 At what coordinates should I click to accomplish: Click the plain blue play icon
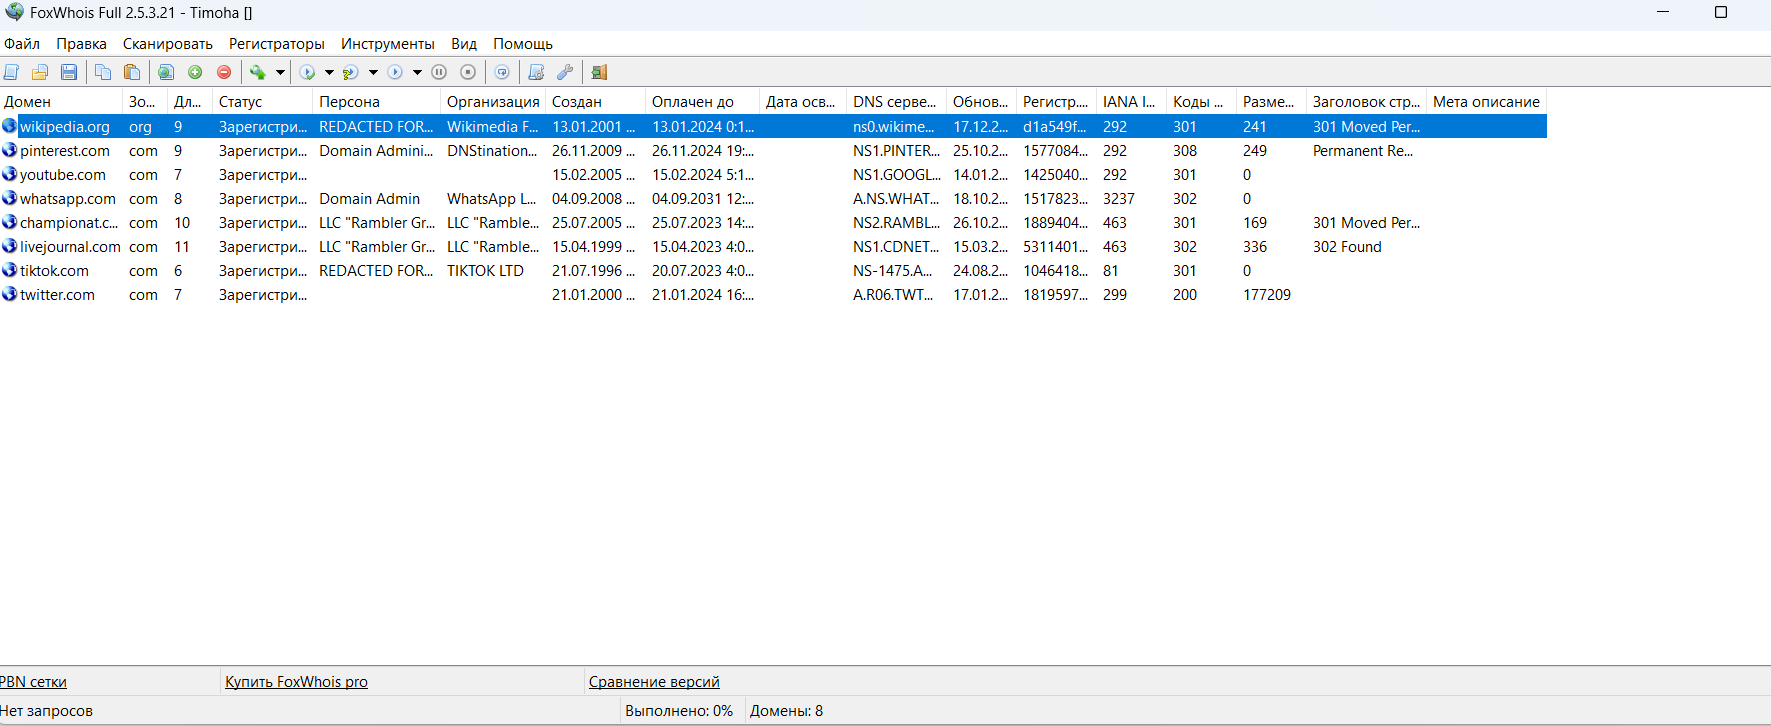(395, 72)
